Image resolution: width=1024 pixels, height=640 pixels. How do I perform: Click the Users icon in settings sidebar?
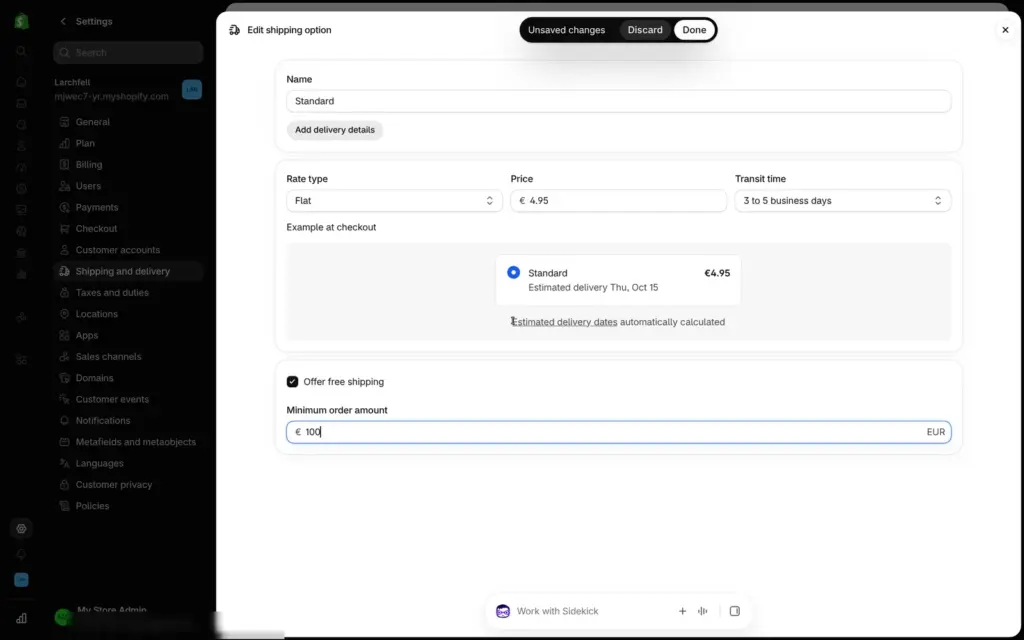(64, 186)
